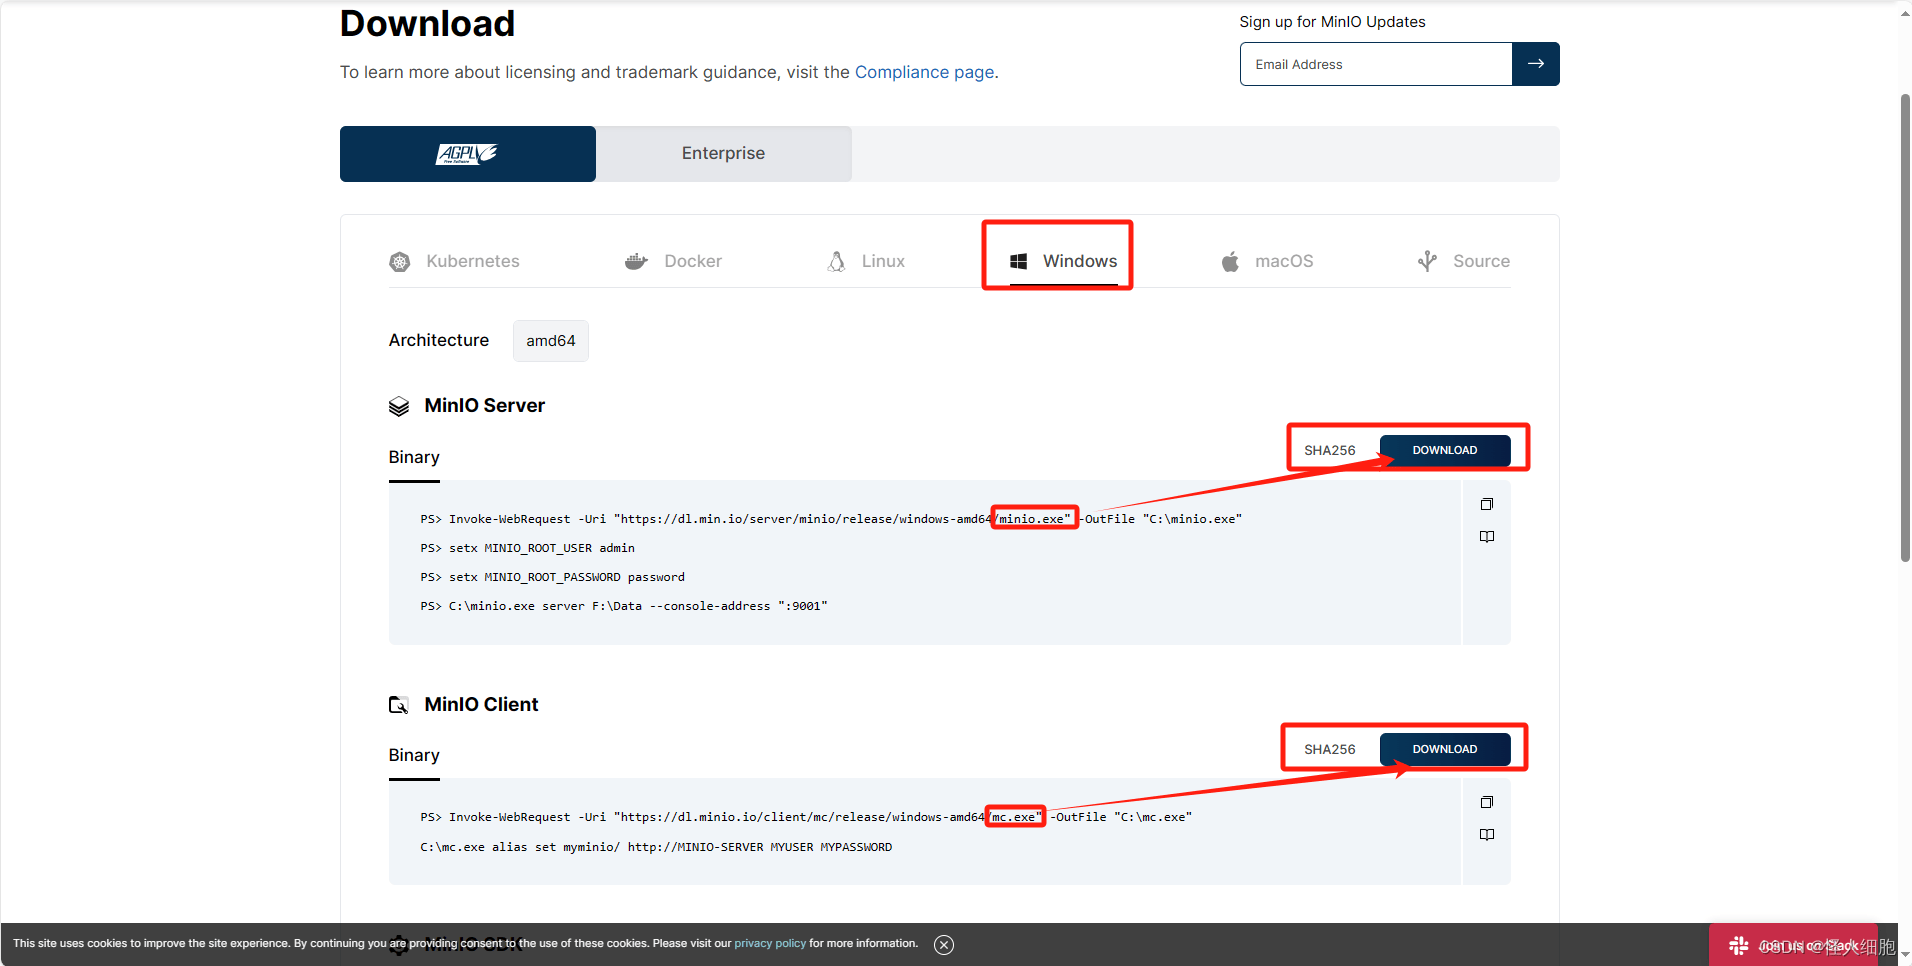The image size is (1912, 966).
Task: Open the Kubernetes platform tab
Action: coord(454,261)
